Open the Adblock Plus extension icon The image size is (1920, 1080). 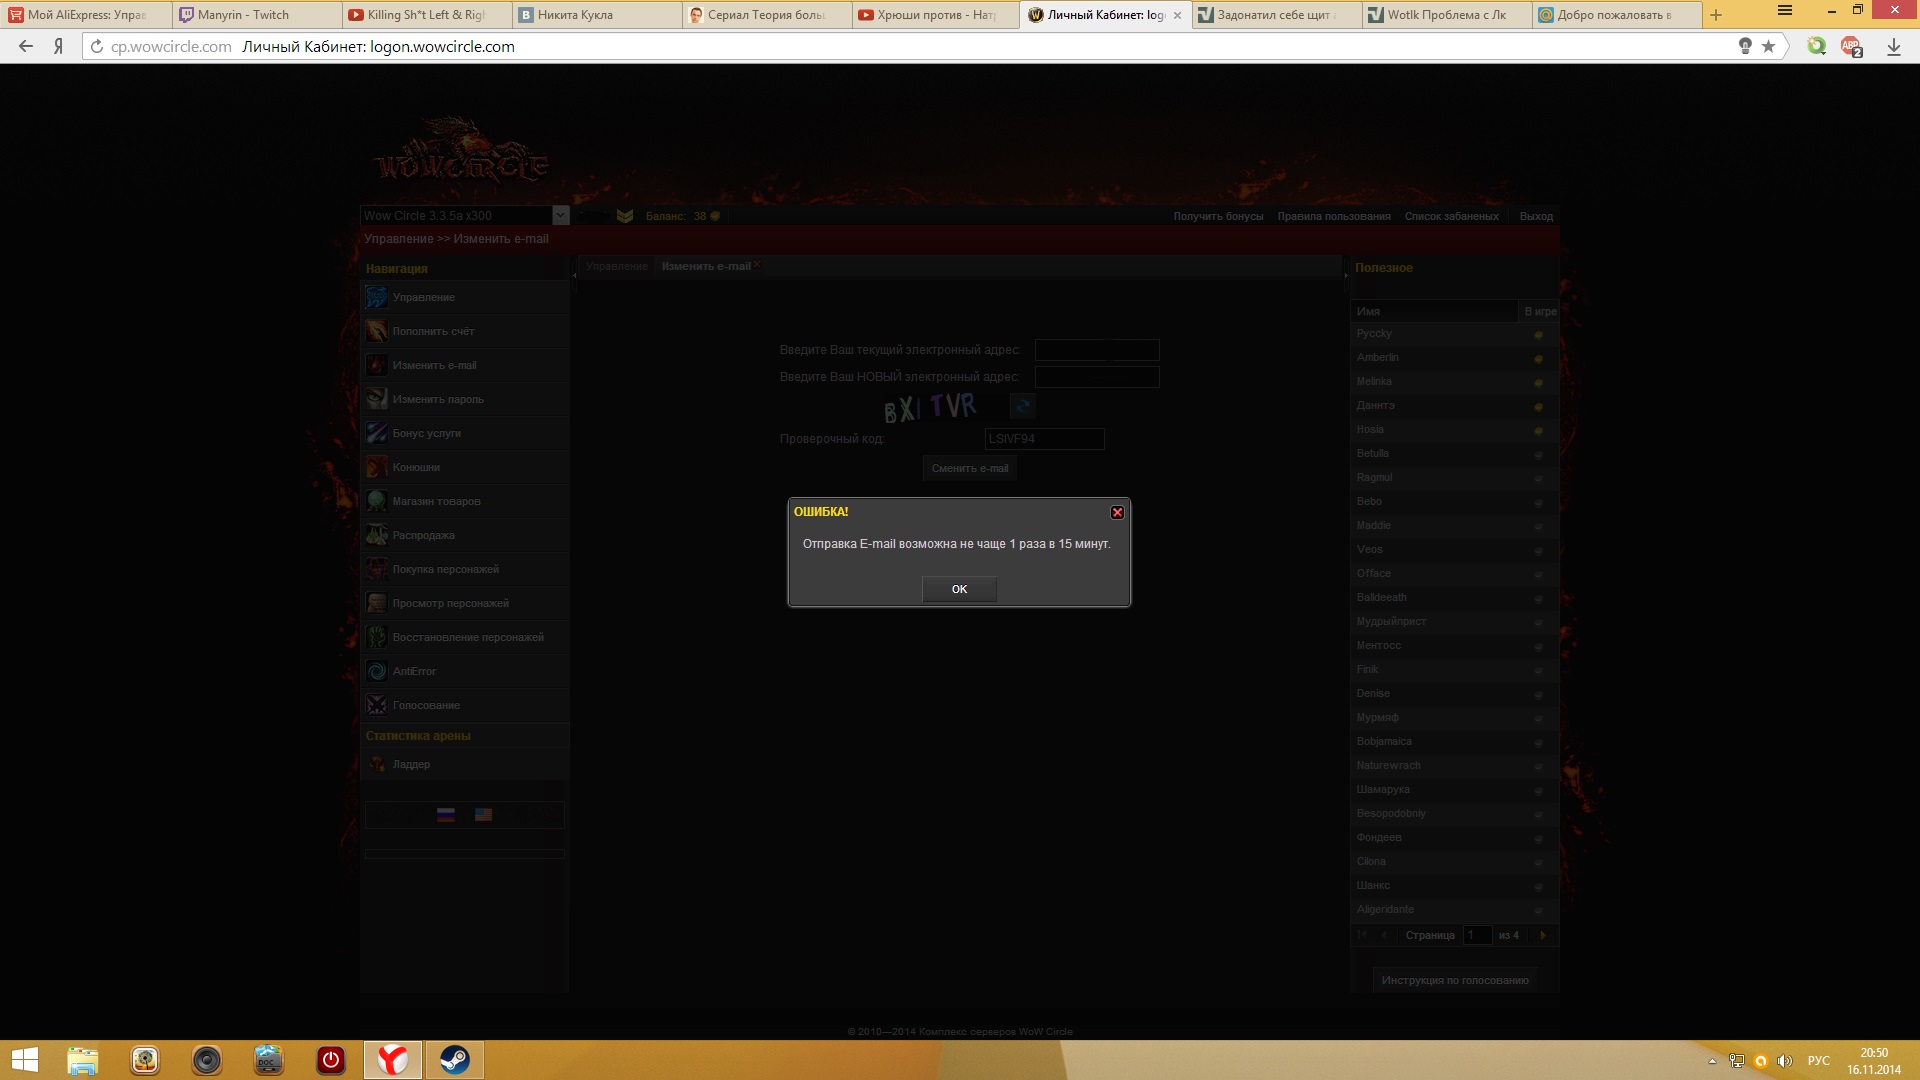[x=1851, y=46]
